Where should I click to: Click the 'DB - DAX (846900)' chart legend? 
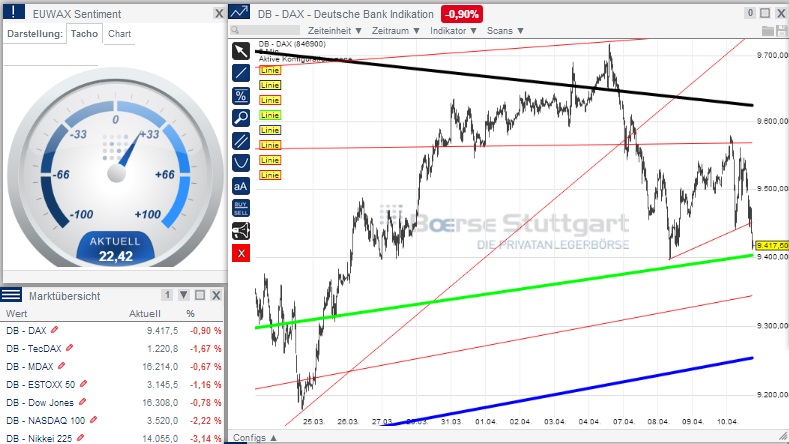(x=292, y=44)
